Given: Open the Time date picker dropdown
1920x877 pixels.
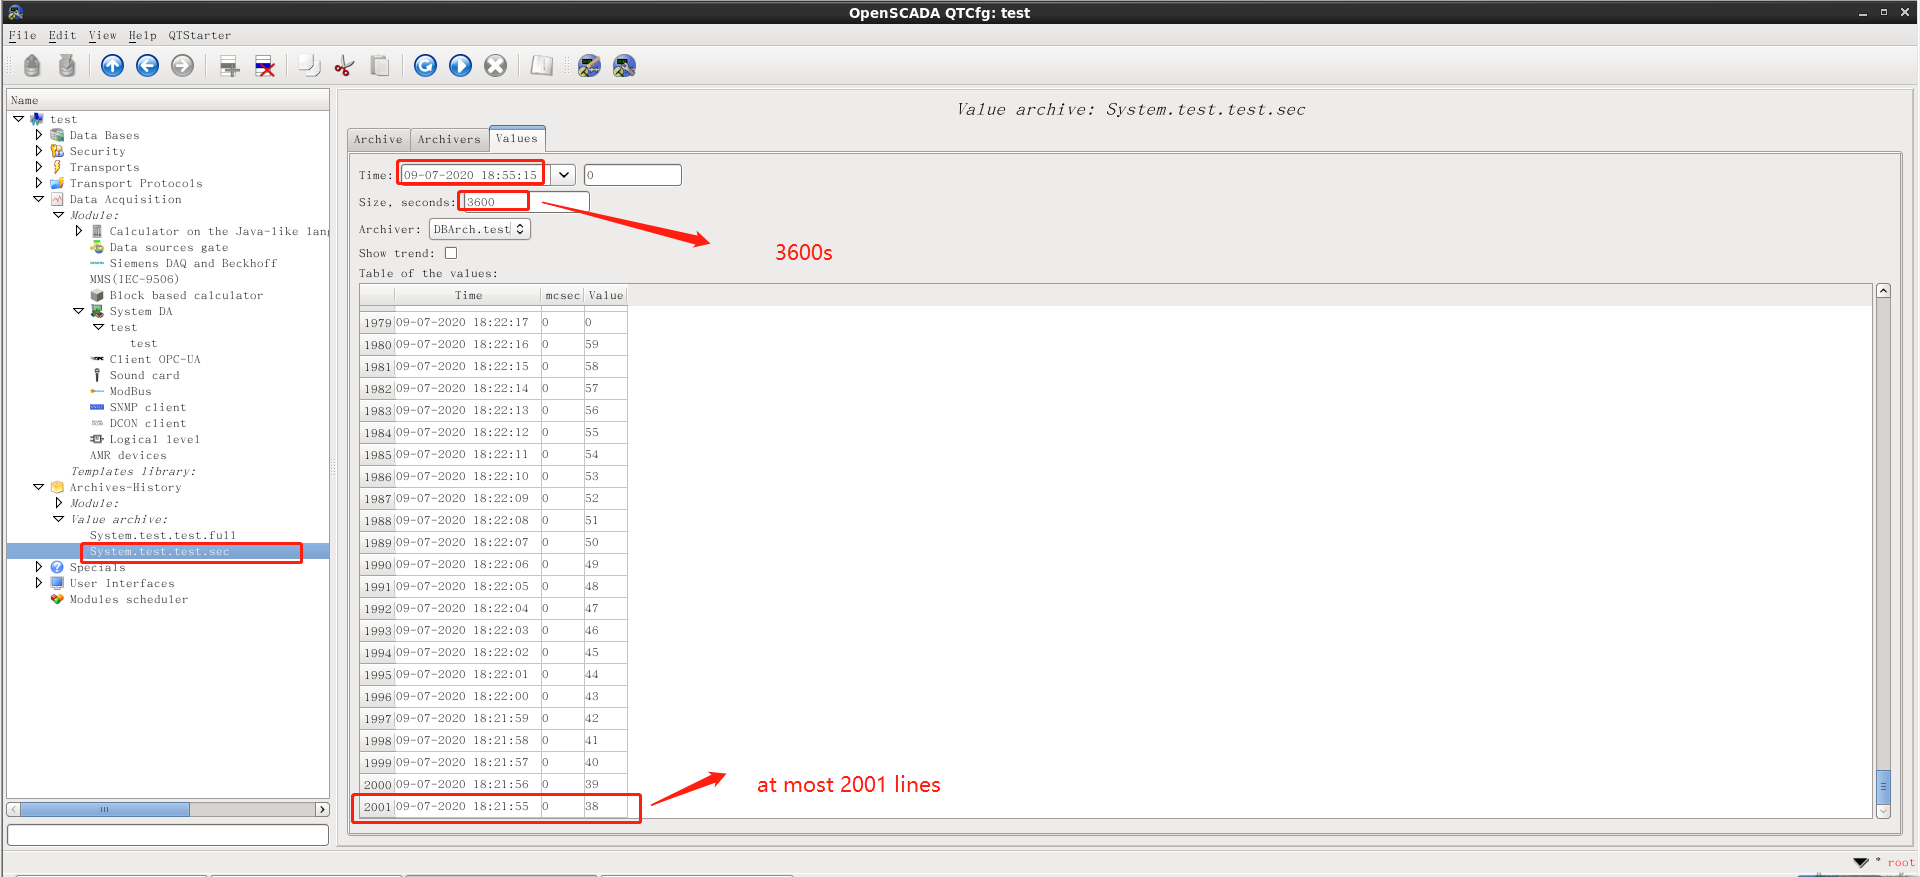Looking at the screenshot, I should coord(564,175).
